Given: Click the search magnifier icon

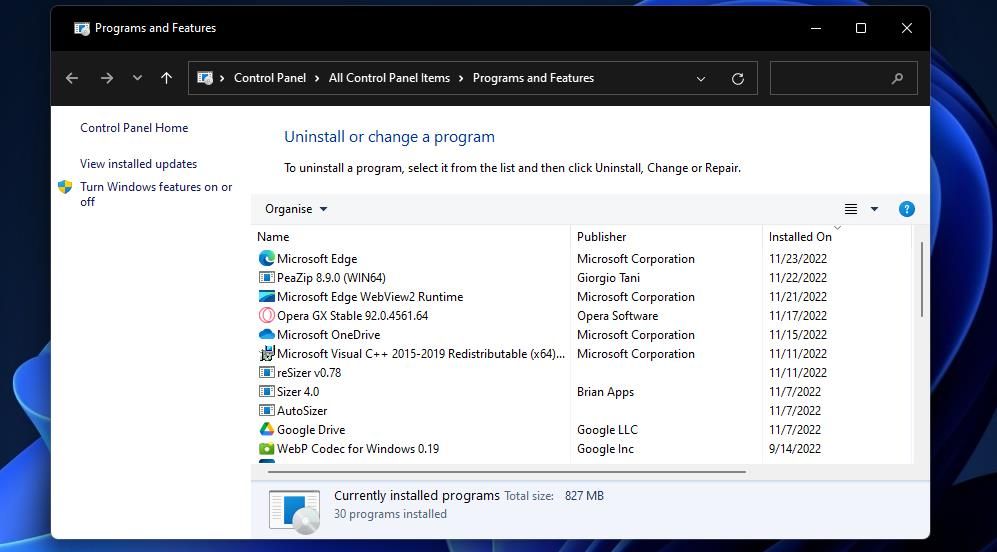Looking at the screenshot, I should click(897, 79).
